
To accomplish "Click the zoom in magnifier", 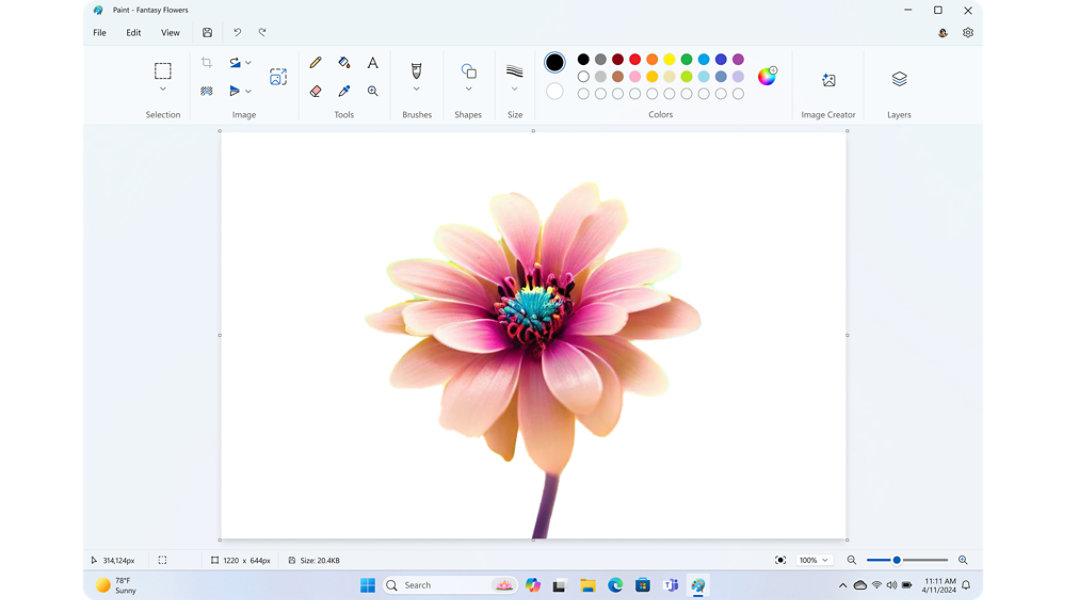I will 963,560.
